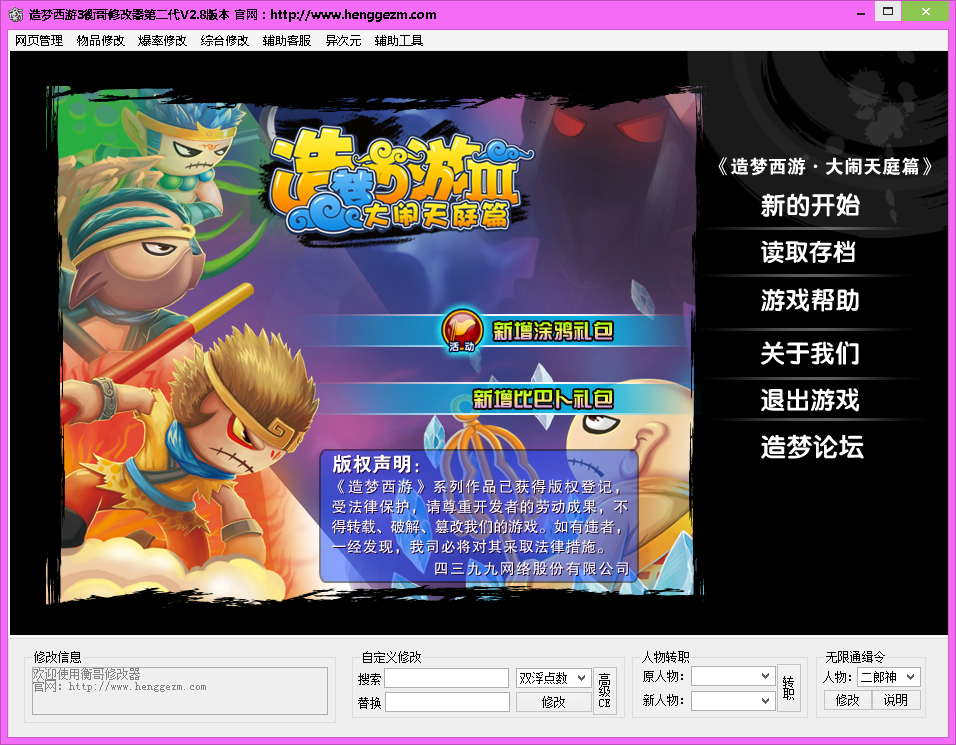Select 读取存档 to load a save
This screenshot has height=745, width=956.
coord(808,252)
